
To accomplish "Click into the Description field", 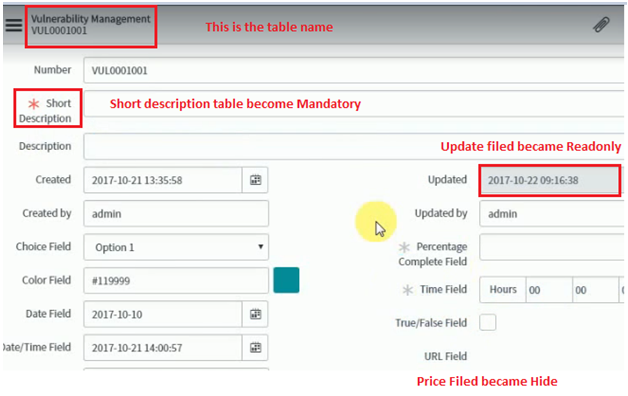I will click(x=354, y=147).
